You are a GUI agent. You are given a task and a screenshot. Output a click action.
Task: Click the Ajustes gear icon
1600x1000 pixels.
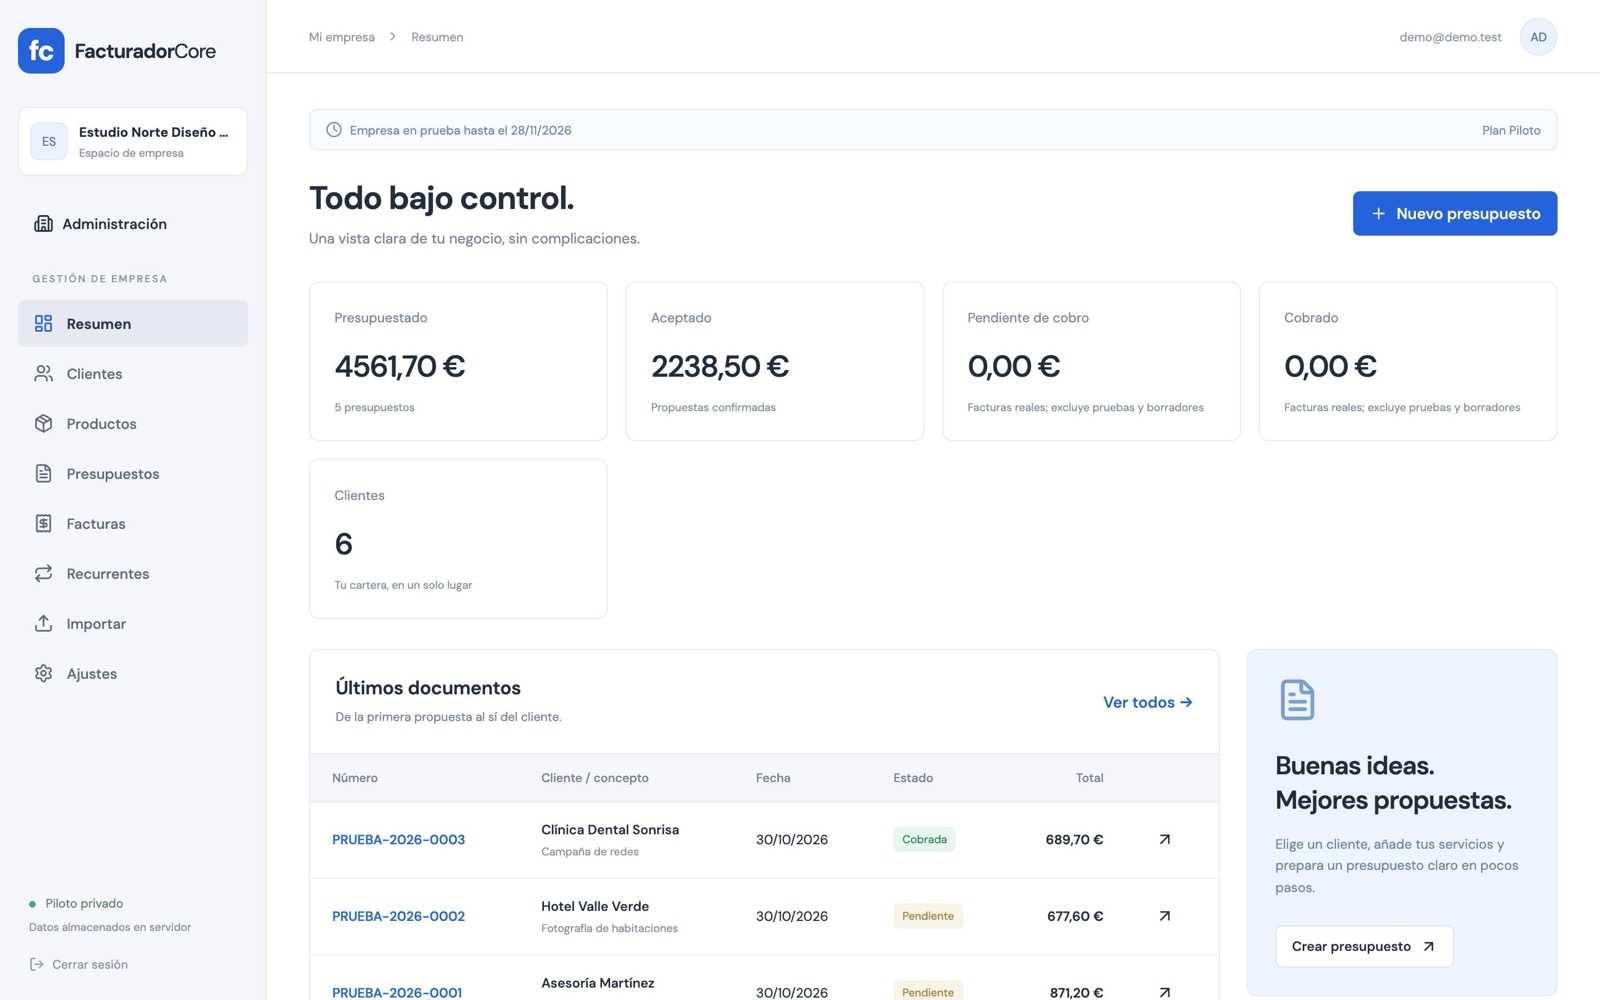[43, 674]
